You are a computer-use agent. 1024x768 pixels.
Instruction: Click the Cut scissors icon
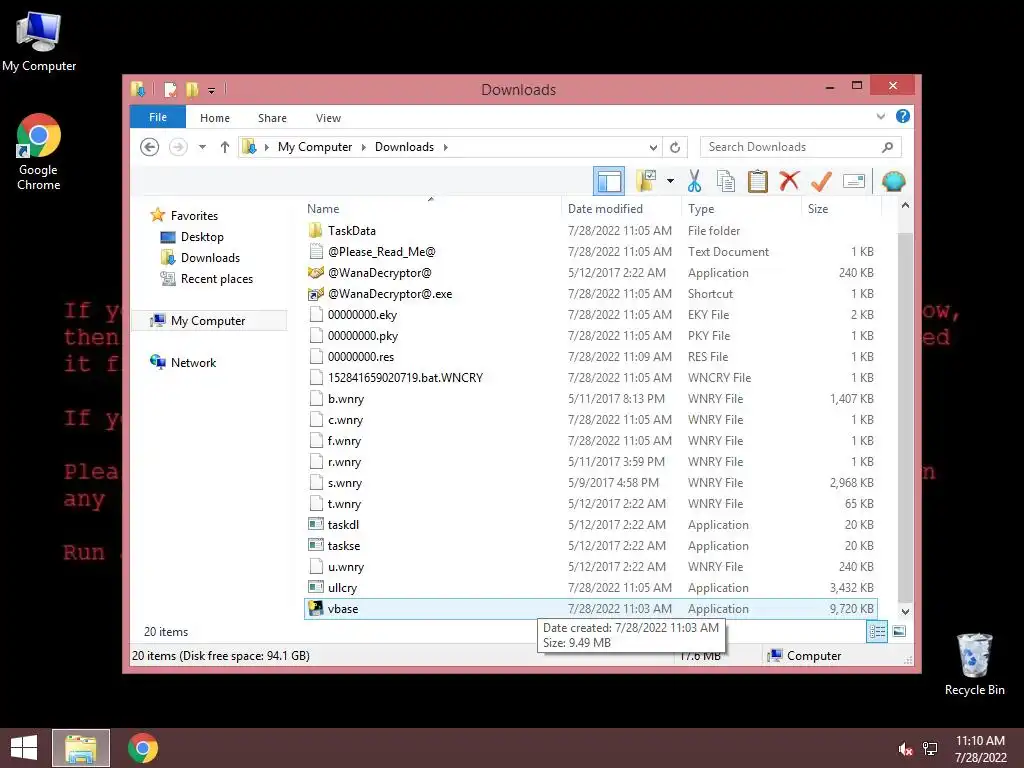[x=694, y=181]
